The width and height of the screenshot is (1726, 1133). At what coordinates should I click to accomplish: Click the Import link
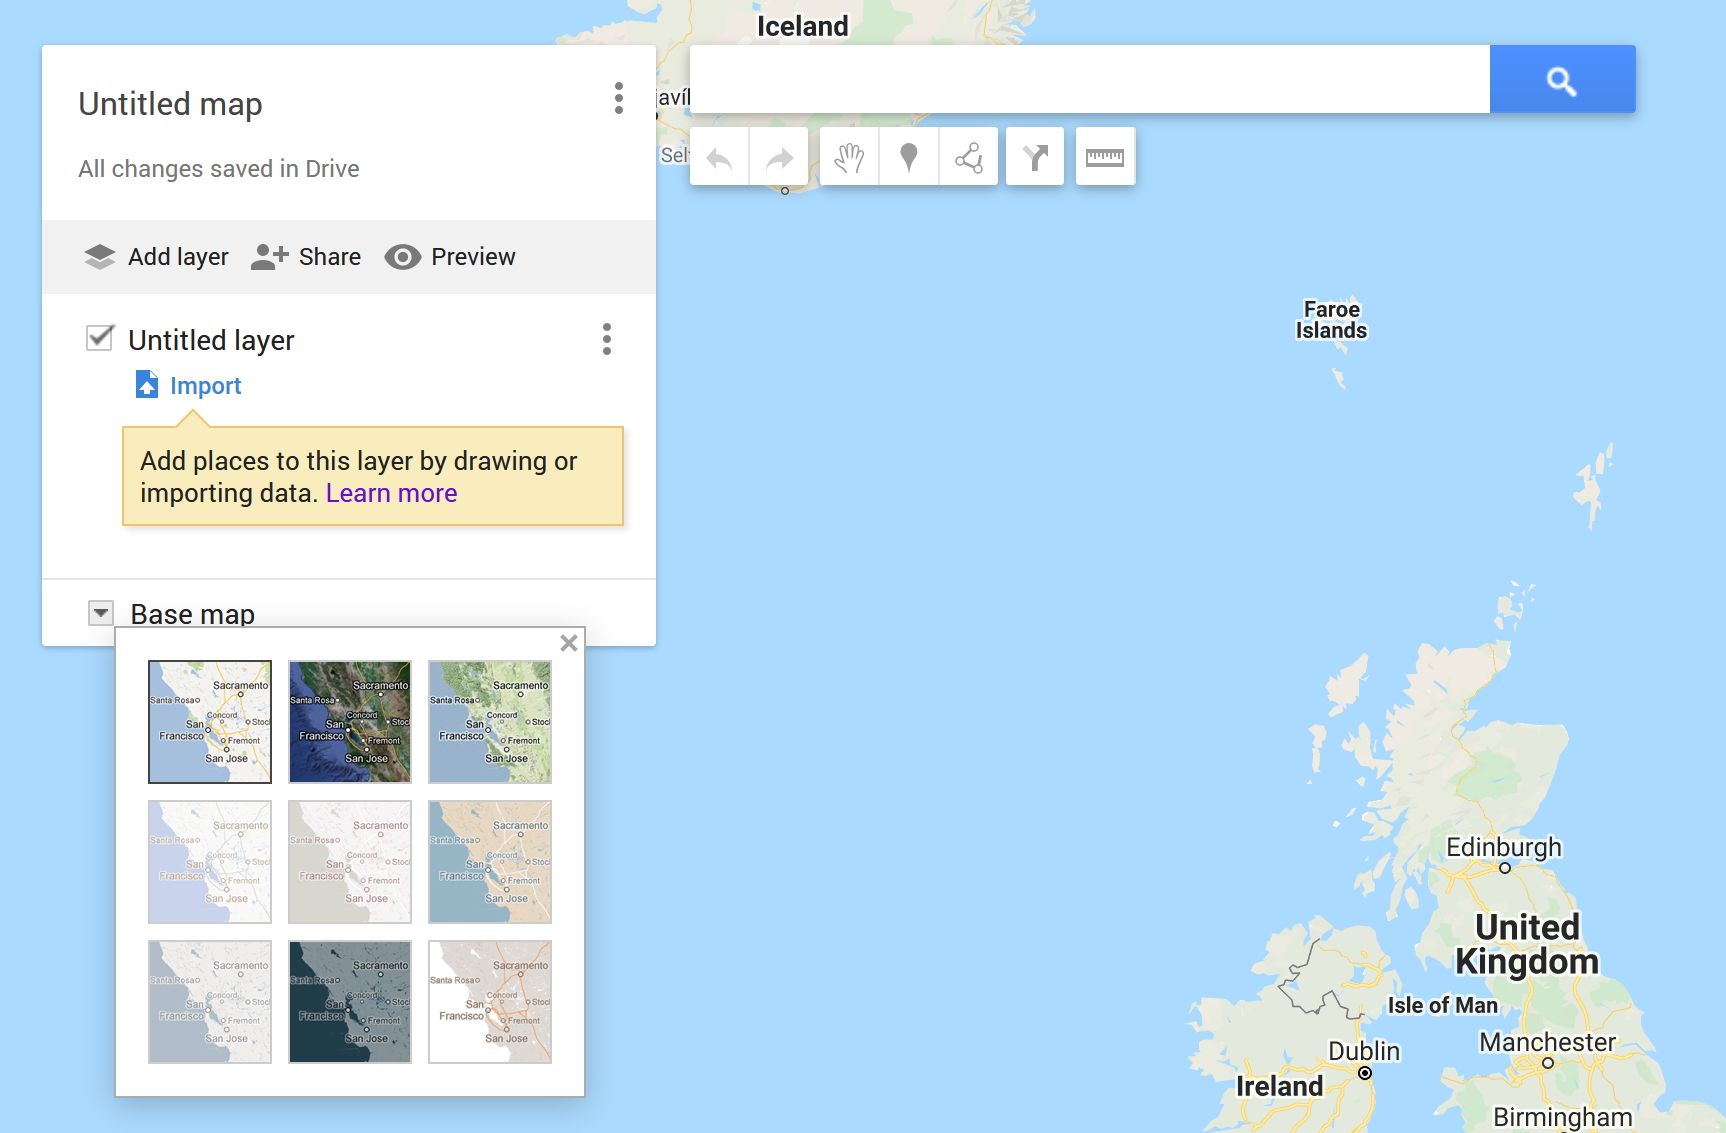pos(206,386)
